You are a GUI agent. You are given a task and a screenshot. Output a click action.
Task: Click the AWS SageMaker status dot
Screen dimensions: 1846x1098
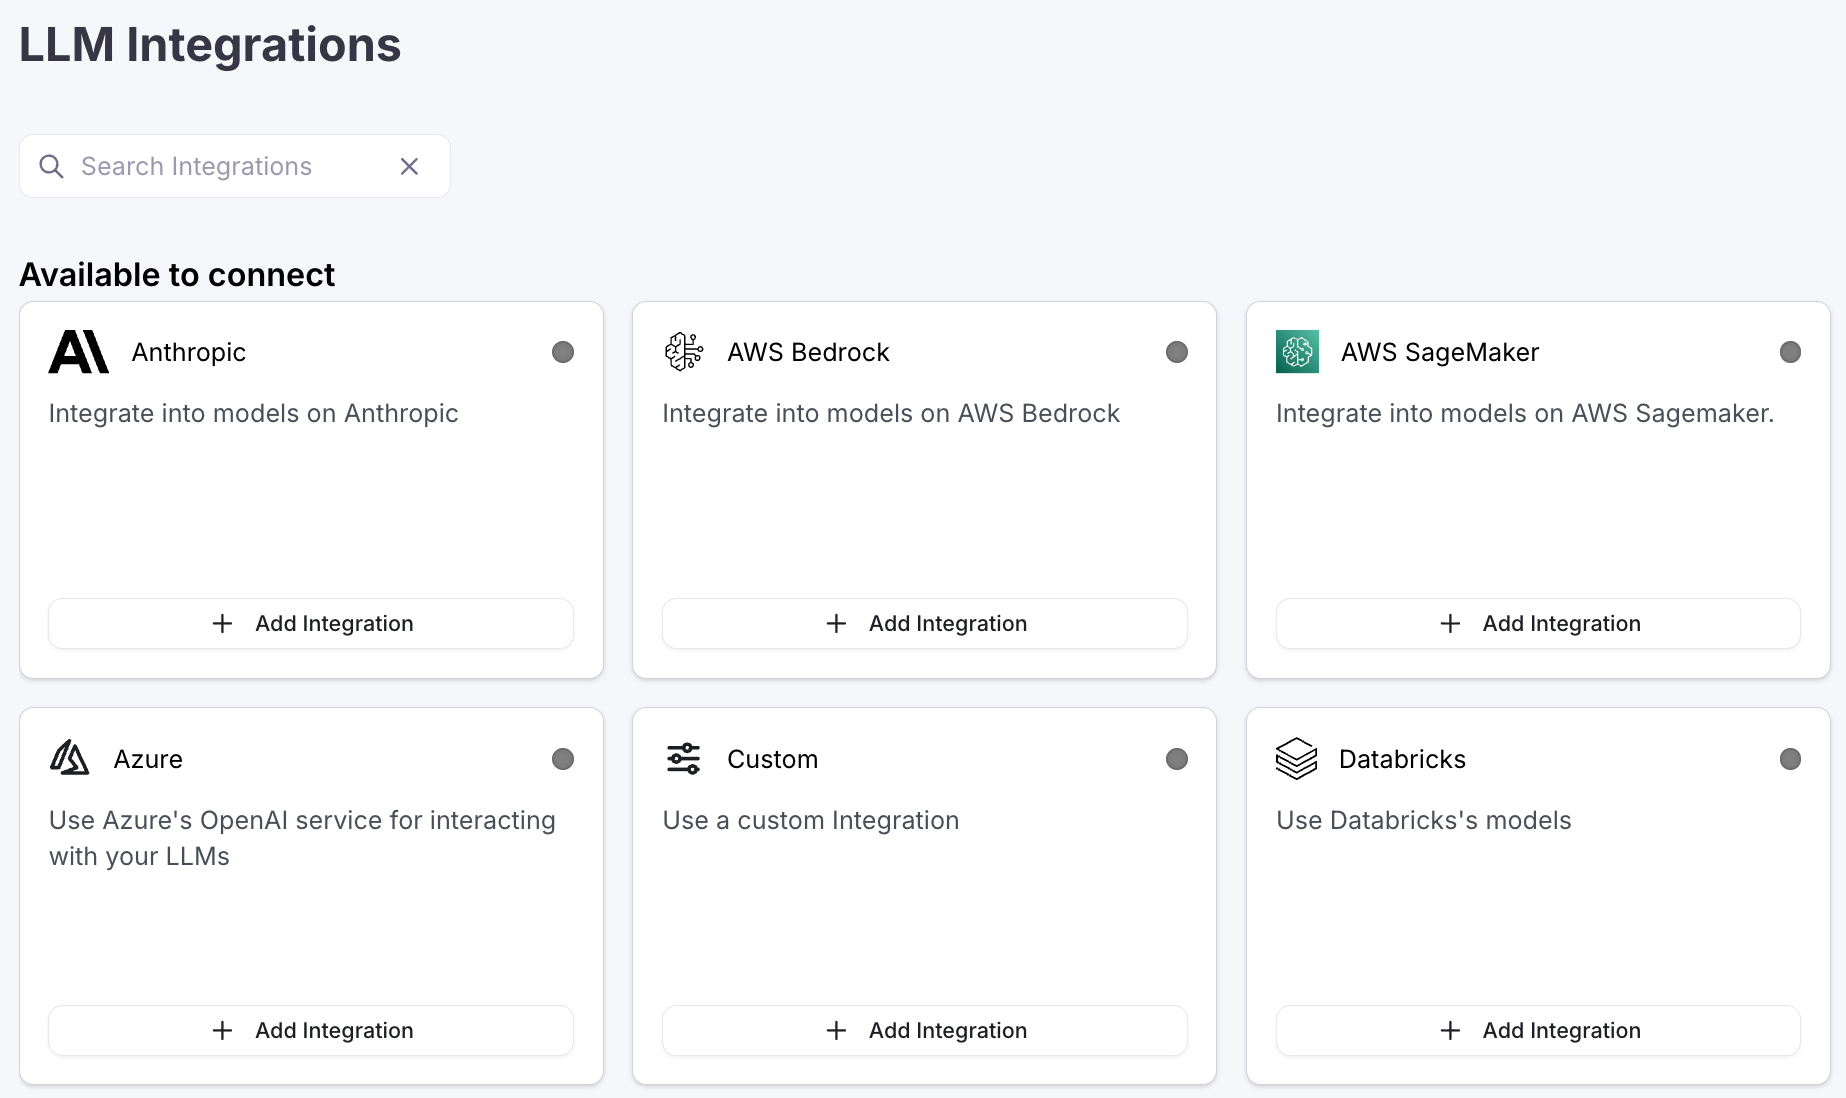click(x=1790, y=352)
